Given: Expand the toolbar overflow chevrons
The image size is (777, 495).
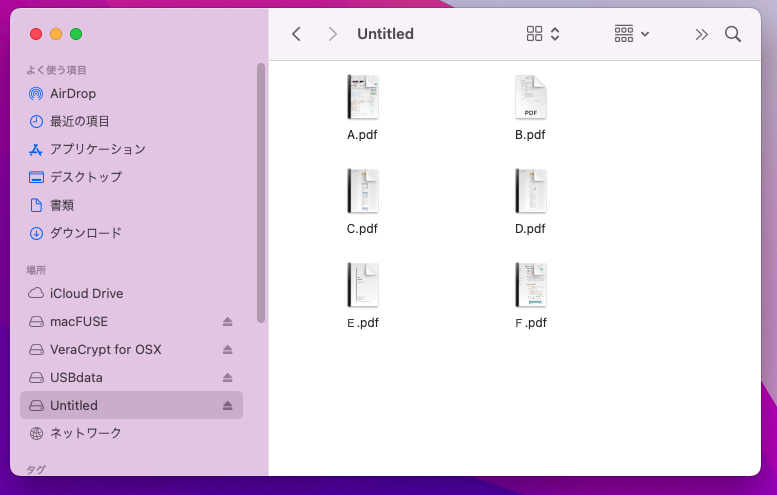Looking at the screenshot, I should tap(701, 34).
